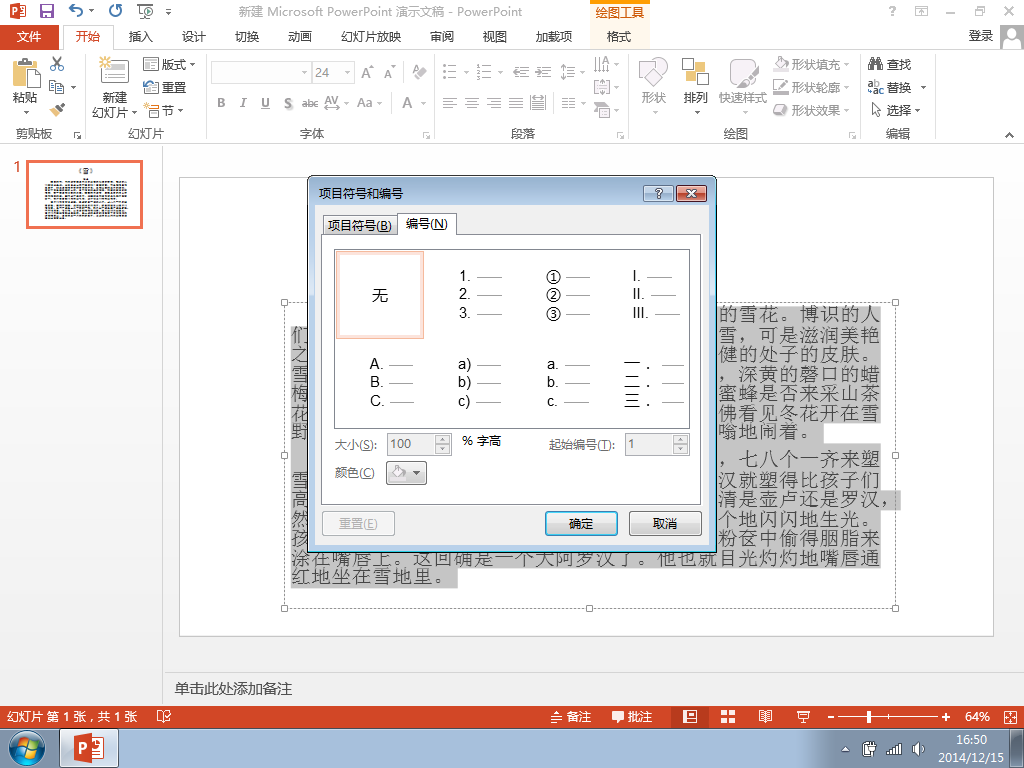Open Windows Start button
Screen dimensions: 1024x768
(27, 748)
